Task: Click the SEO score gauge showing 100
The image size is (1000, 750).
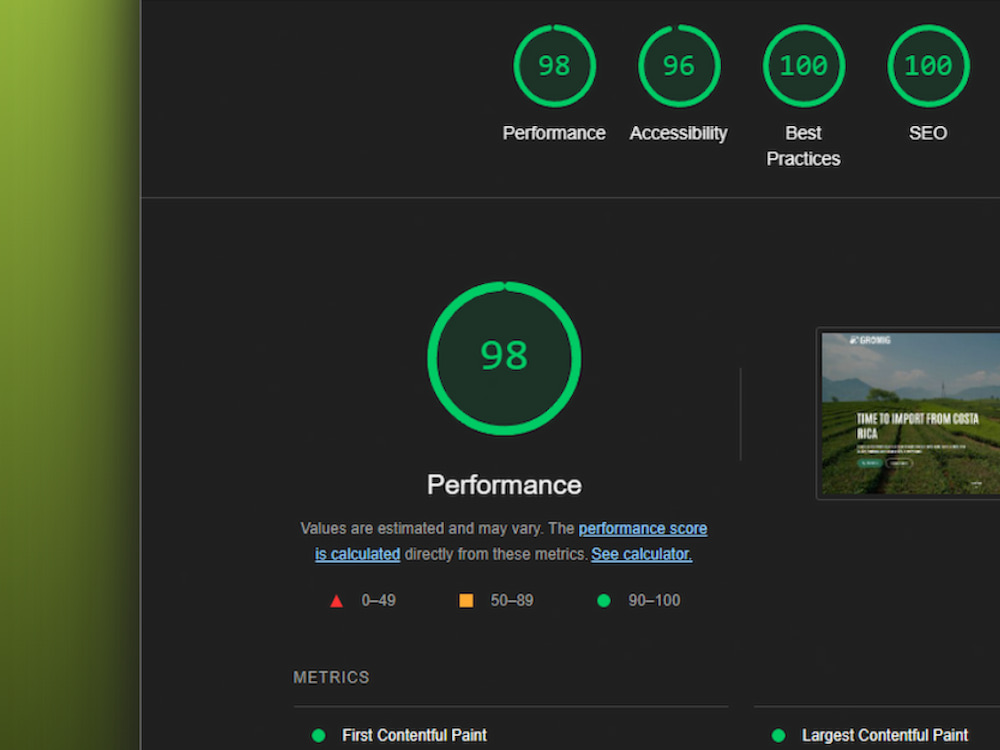Action: [928, 66]
